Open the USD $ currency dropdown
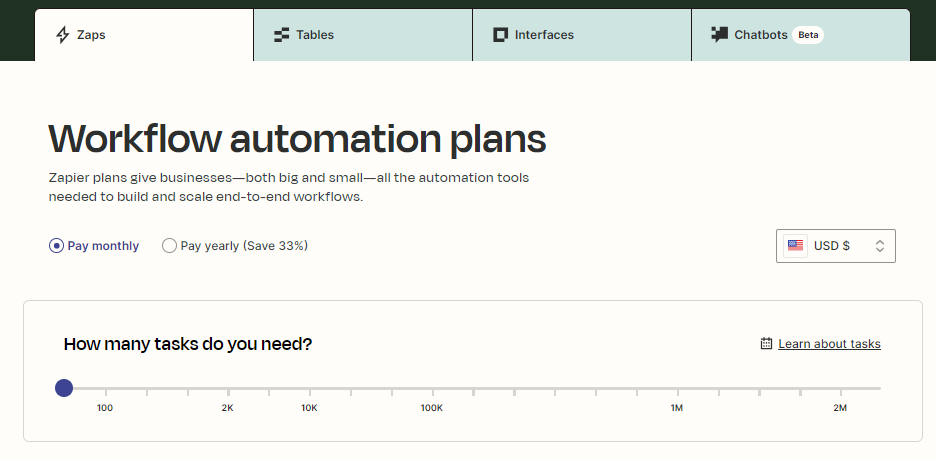 click(836, 245)
